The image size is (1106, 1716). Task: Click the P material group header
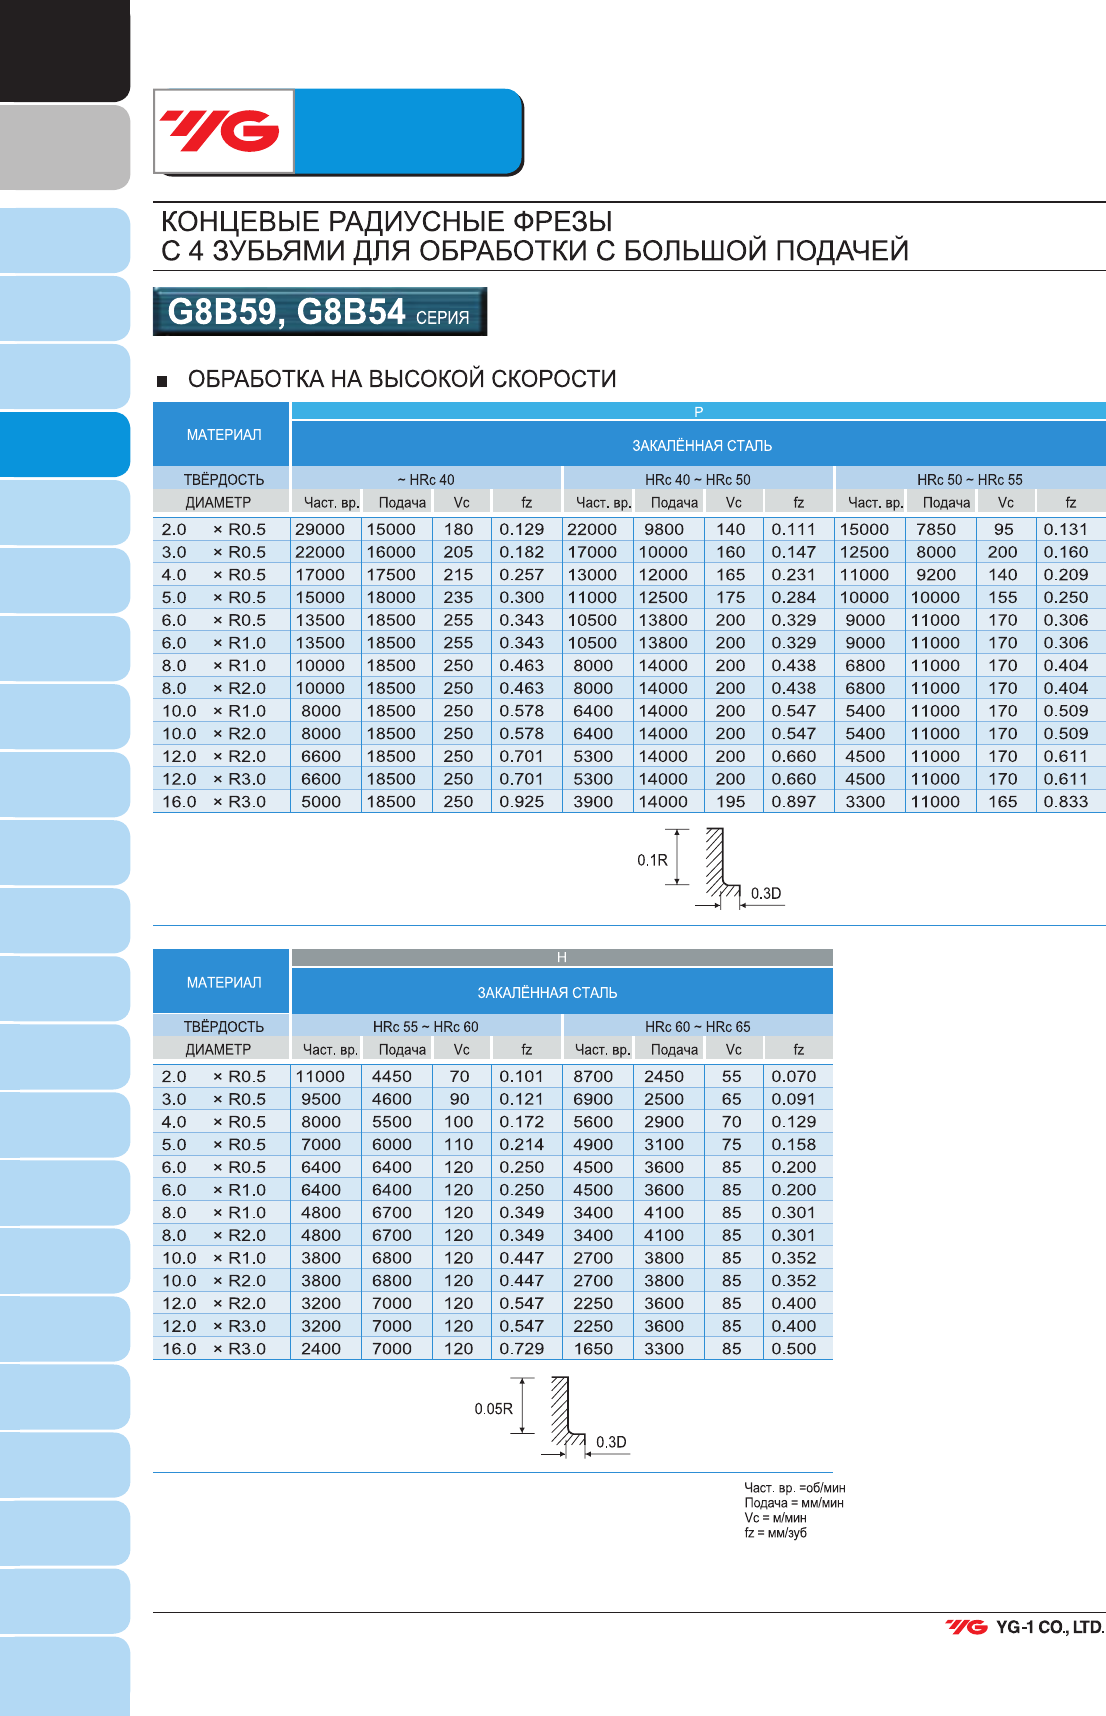tap(698, 411)
